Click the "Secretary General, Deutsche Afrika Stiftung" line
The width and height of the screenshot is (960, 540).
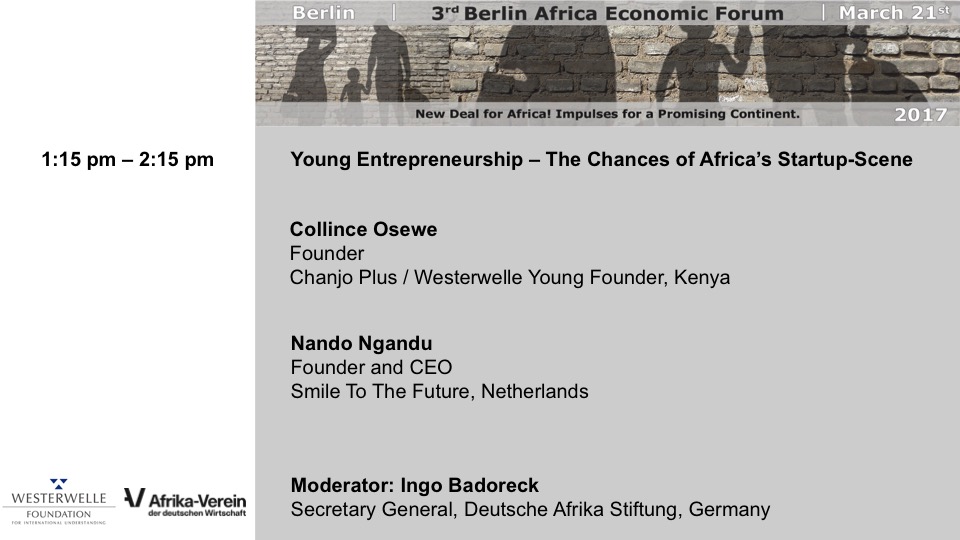530,510
